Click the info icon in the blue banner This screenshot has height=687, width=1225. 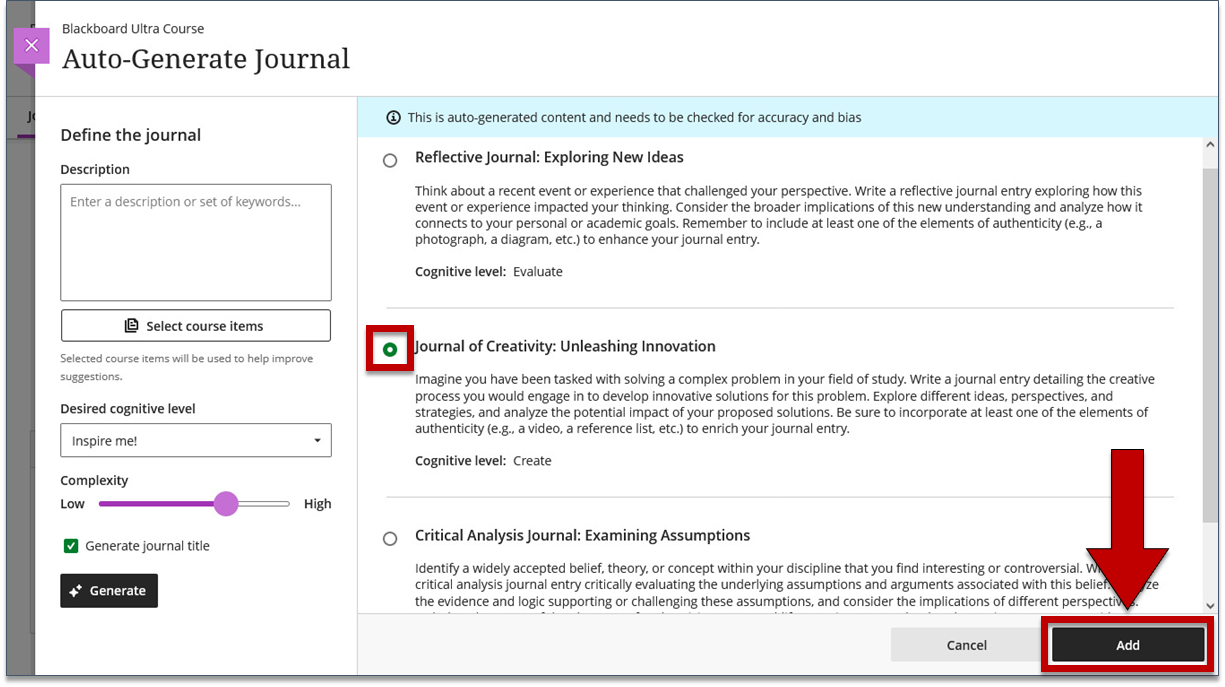point(394,118)
